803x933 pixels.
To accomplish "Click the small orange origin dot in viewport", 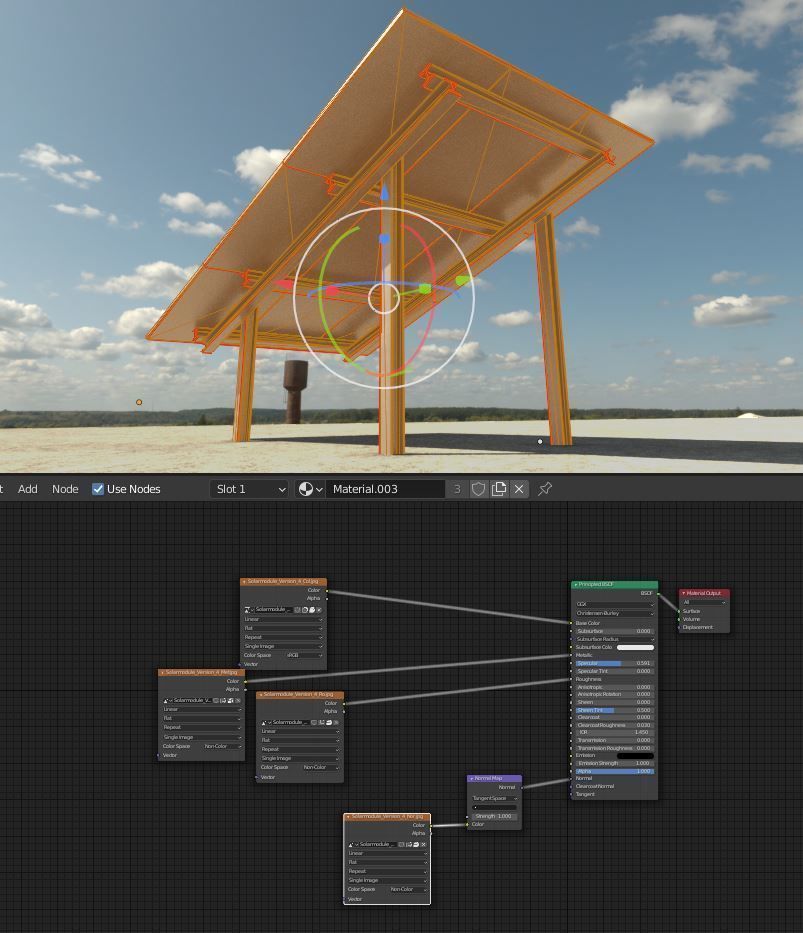I will (x=139, y=402).
